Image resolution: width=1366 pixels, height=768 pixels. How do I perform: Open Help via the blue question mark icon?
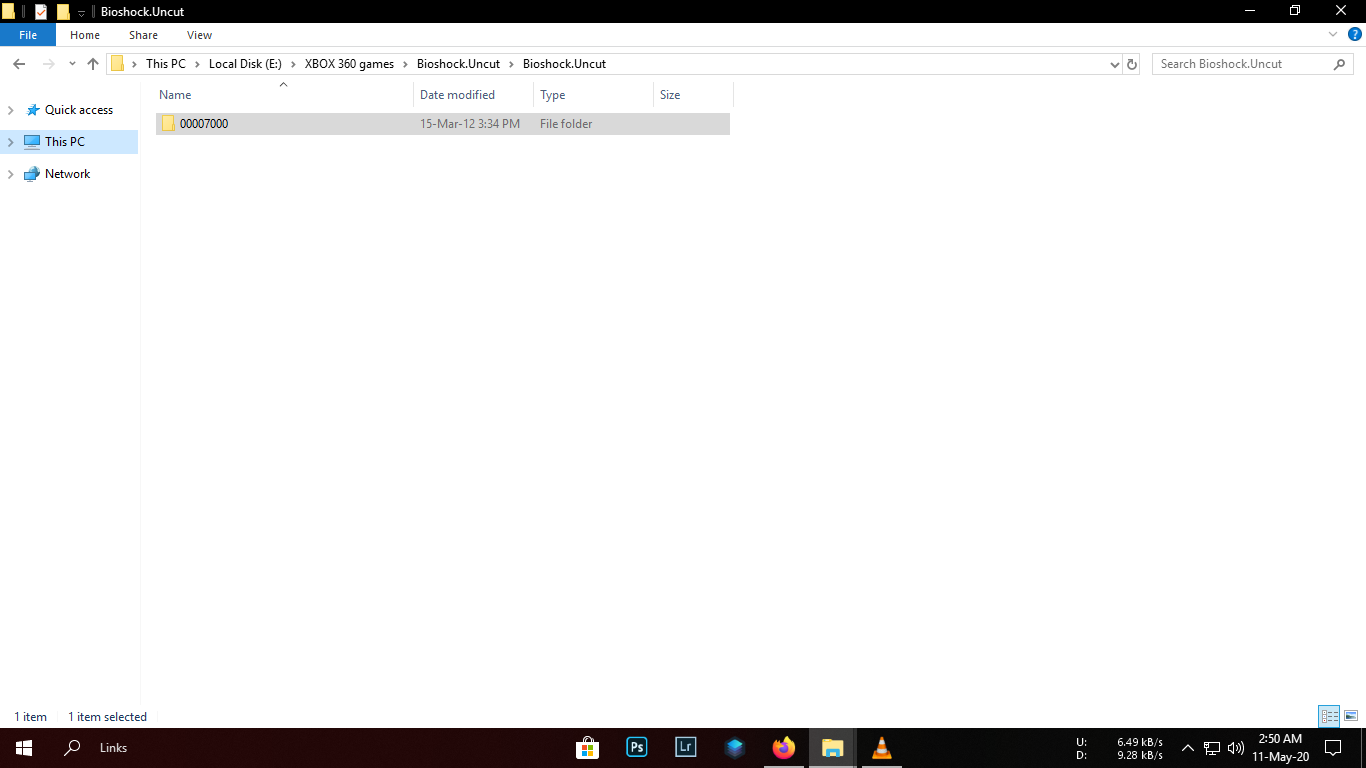point(1355,34)
